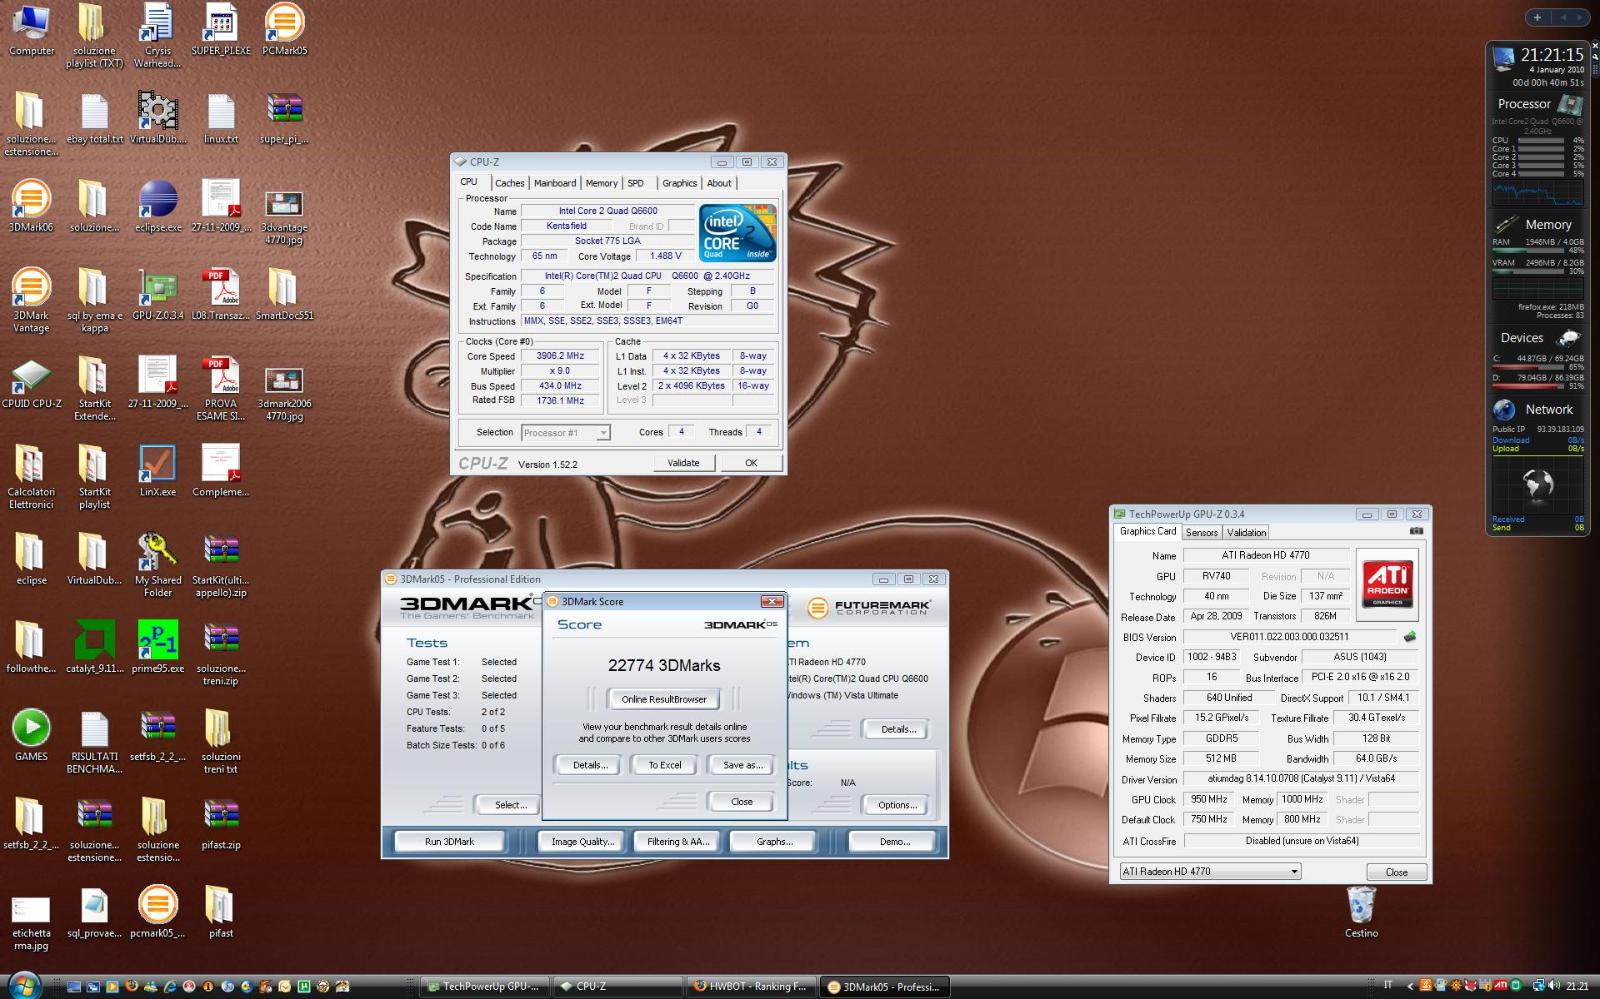
Task: Select pifast.zip archive icon
Action: click(221, 823)
